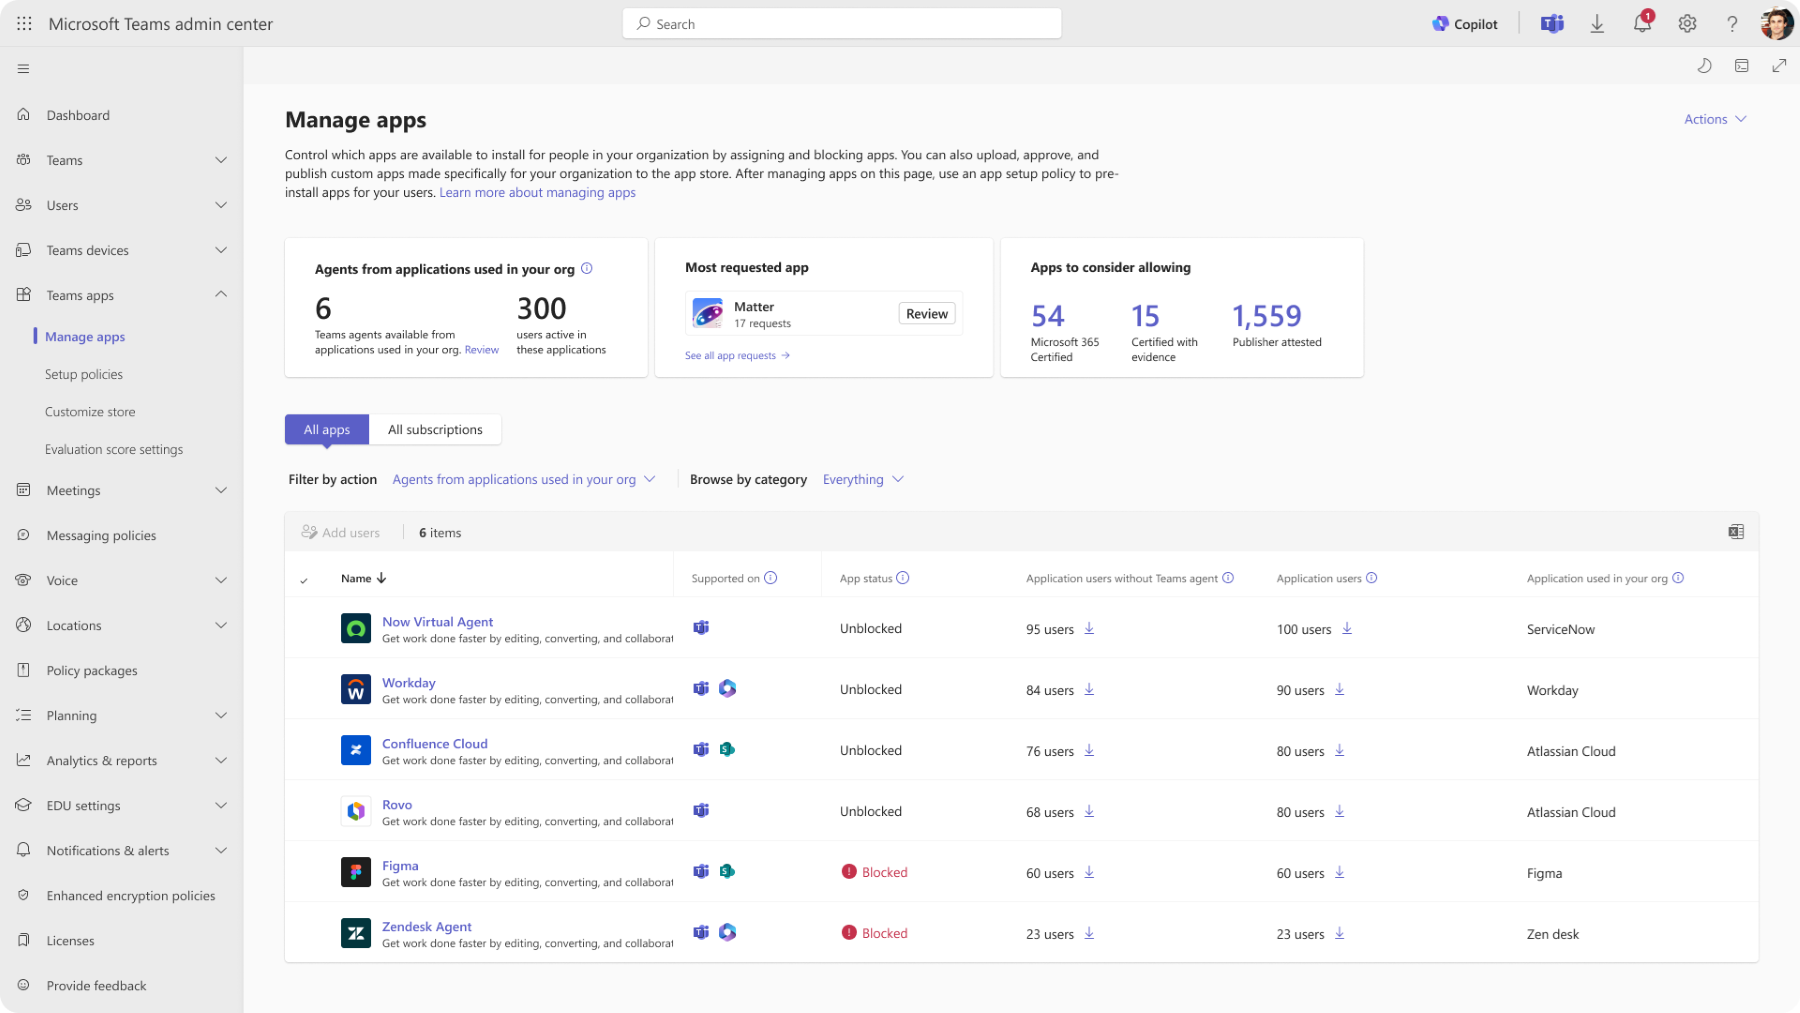Open the Licenses page
1800x1013 pixels.
(70, 940)
